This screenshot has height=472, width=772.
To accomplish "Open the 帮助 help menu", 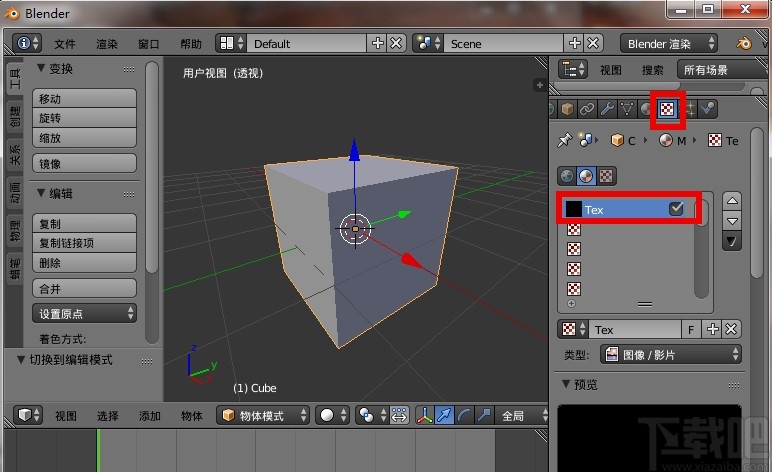I will click(x=191, y=44).
